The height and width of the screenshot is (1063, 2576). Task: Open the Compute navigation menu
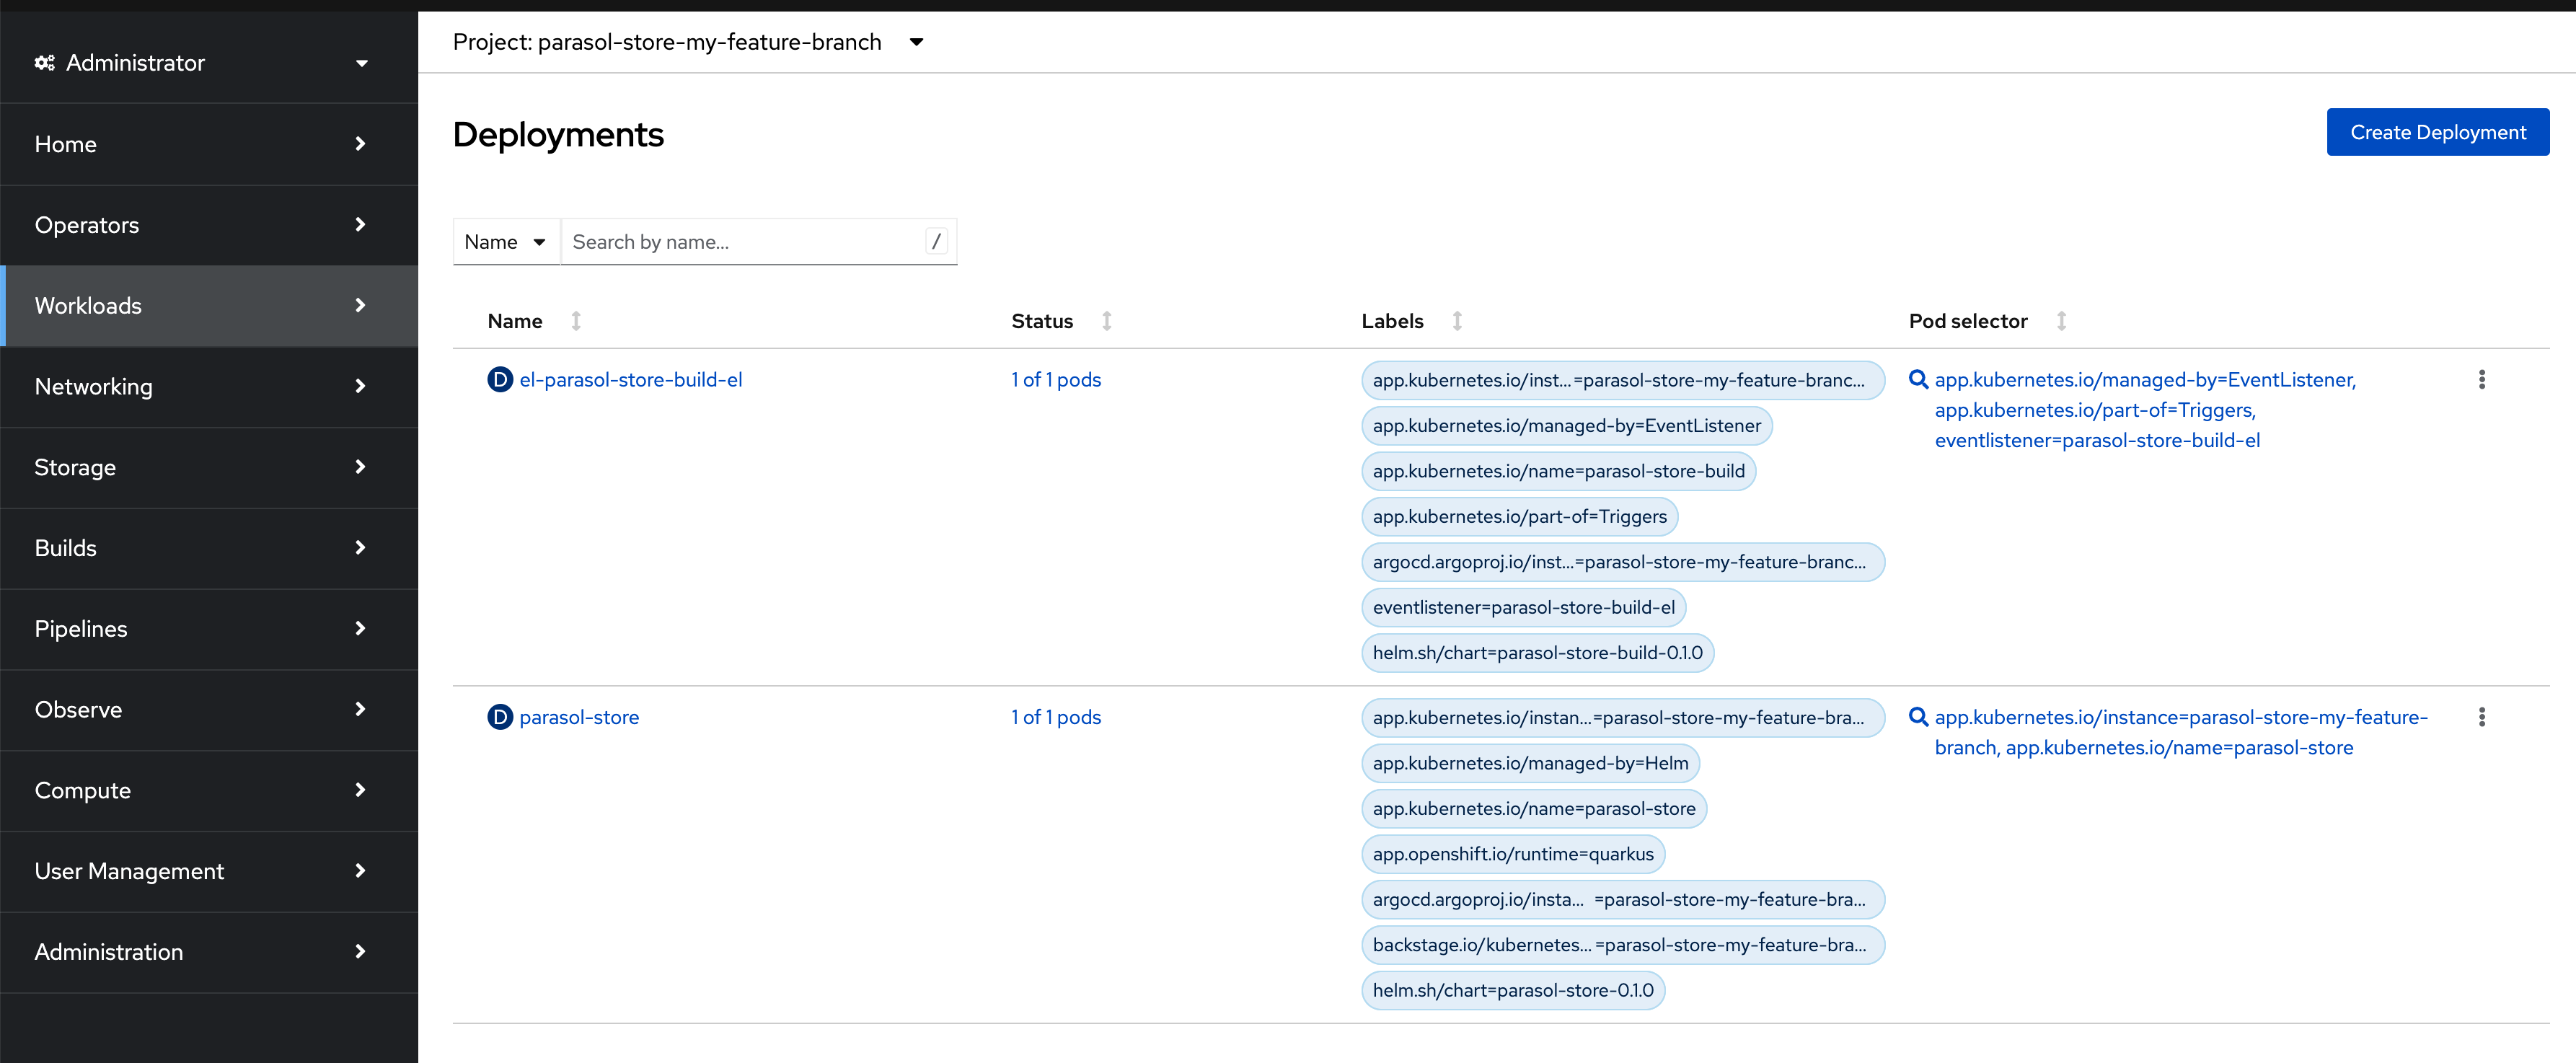208,791
